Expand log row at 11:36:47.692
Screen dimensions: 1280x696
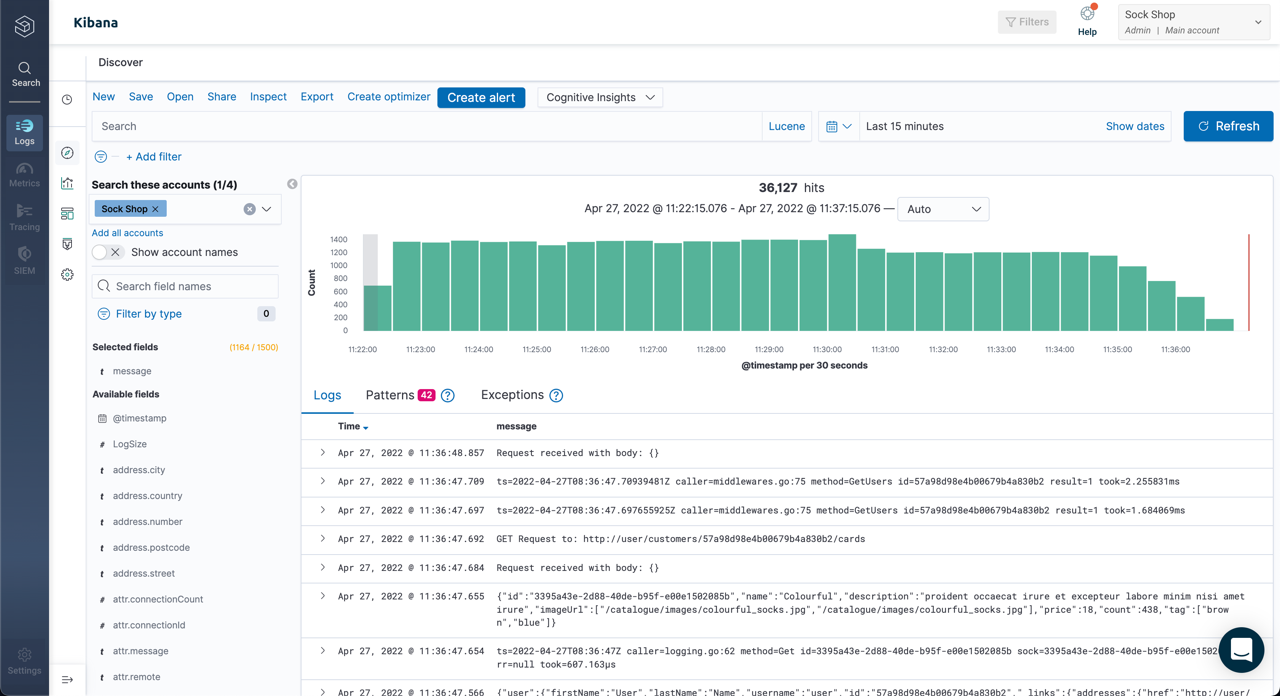pyautogui.click(x=323, y=538)
